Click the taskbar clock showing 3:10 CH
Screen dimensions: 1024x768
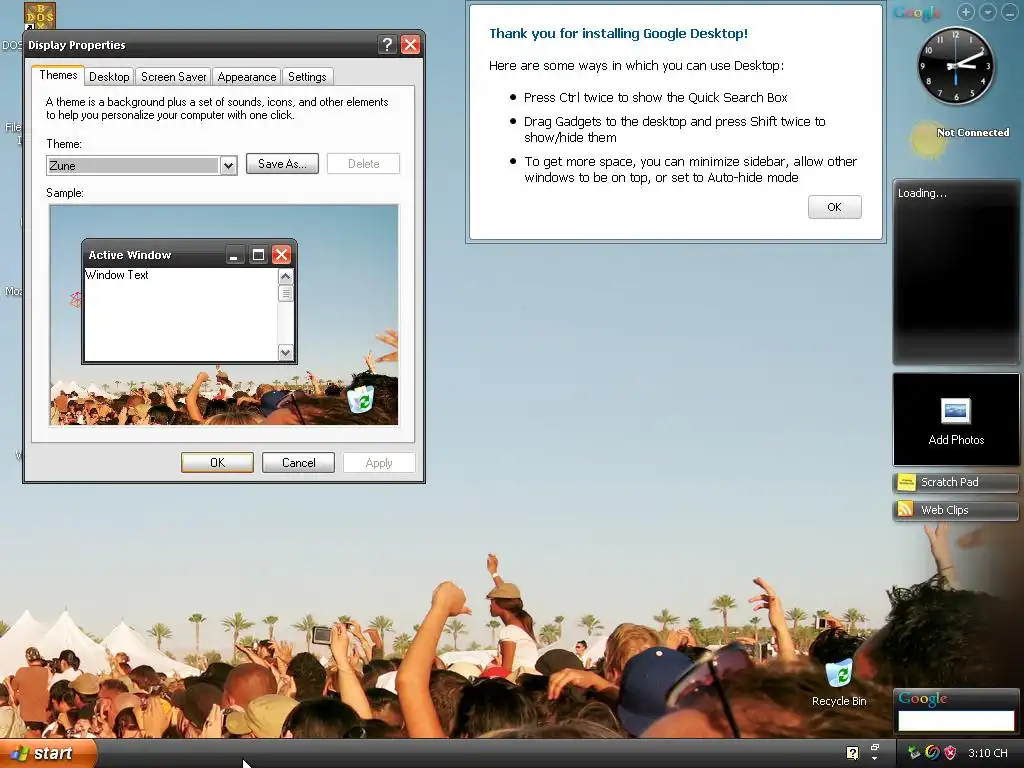(x=987, y=753)
